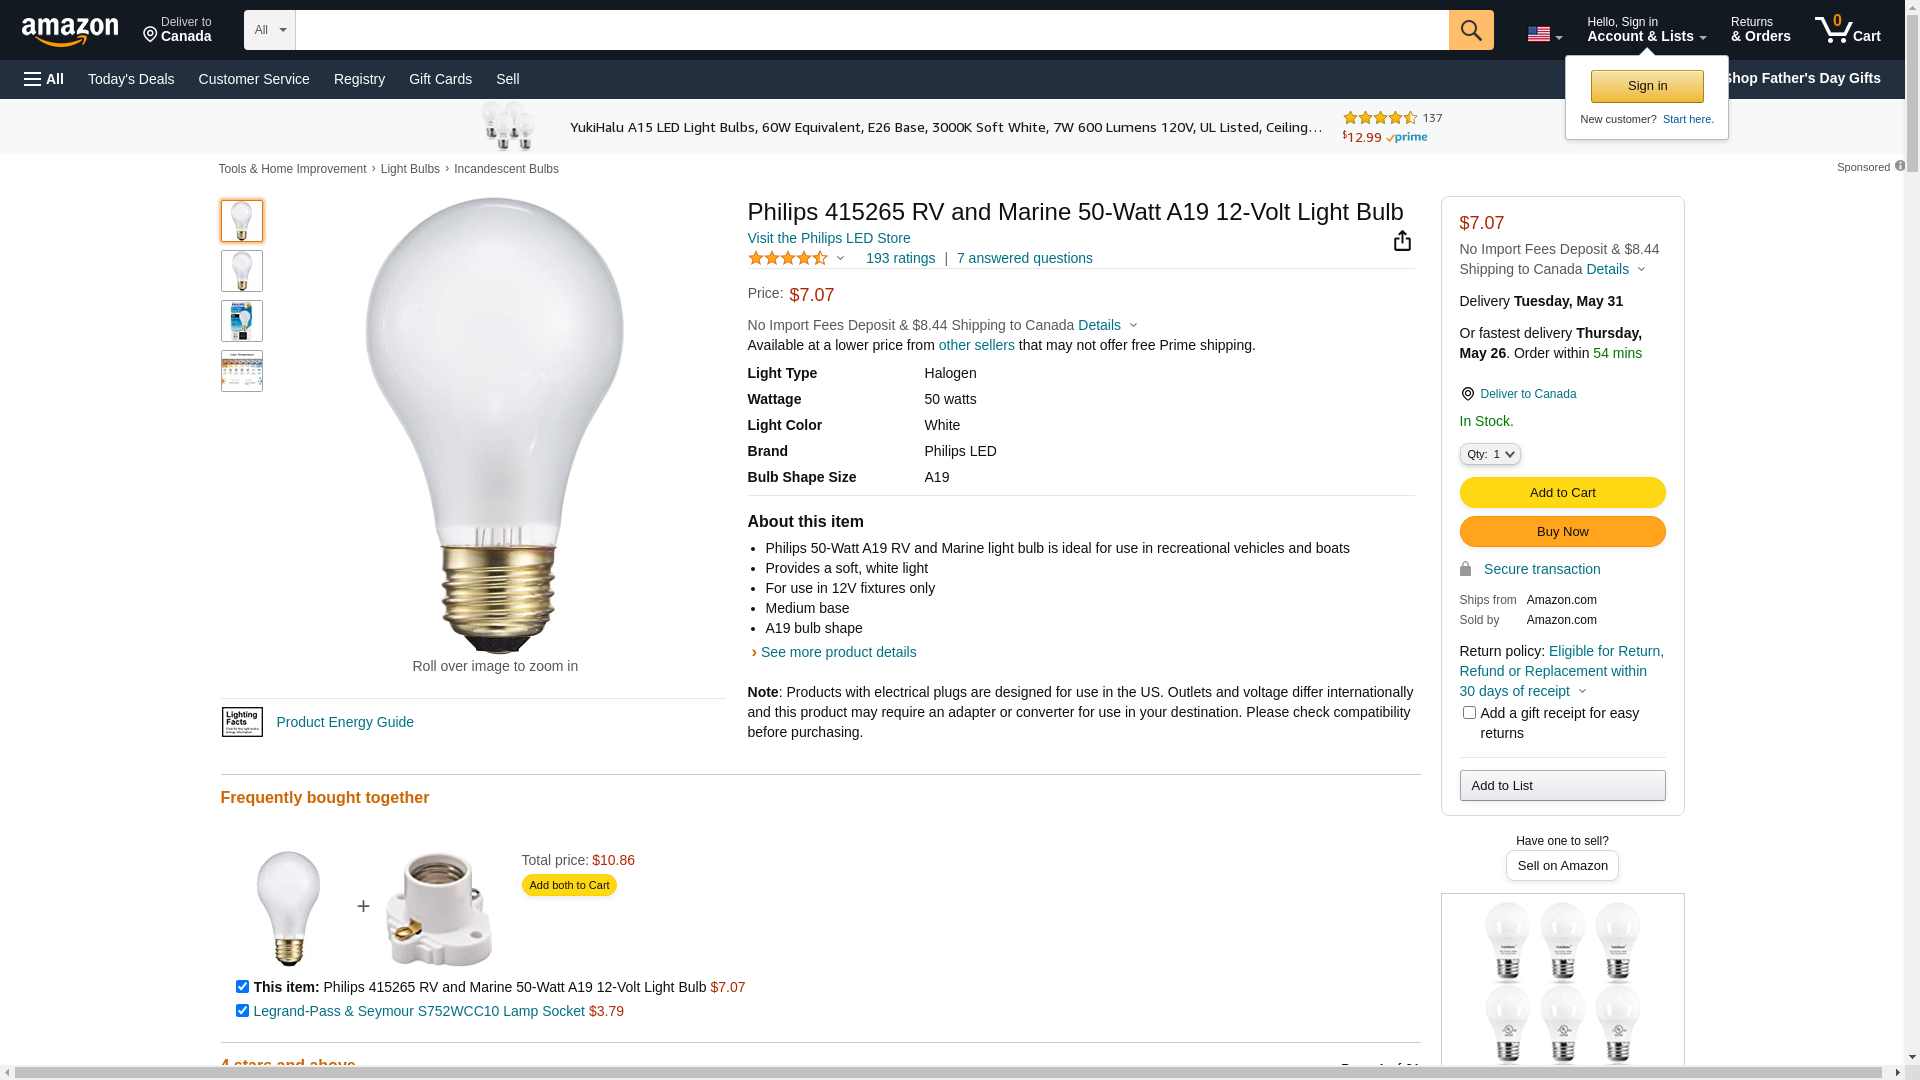This screenshot has height=1080, width=1920.
Task: Open the shopping cart
Action: (x=1847, y=30)
